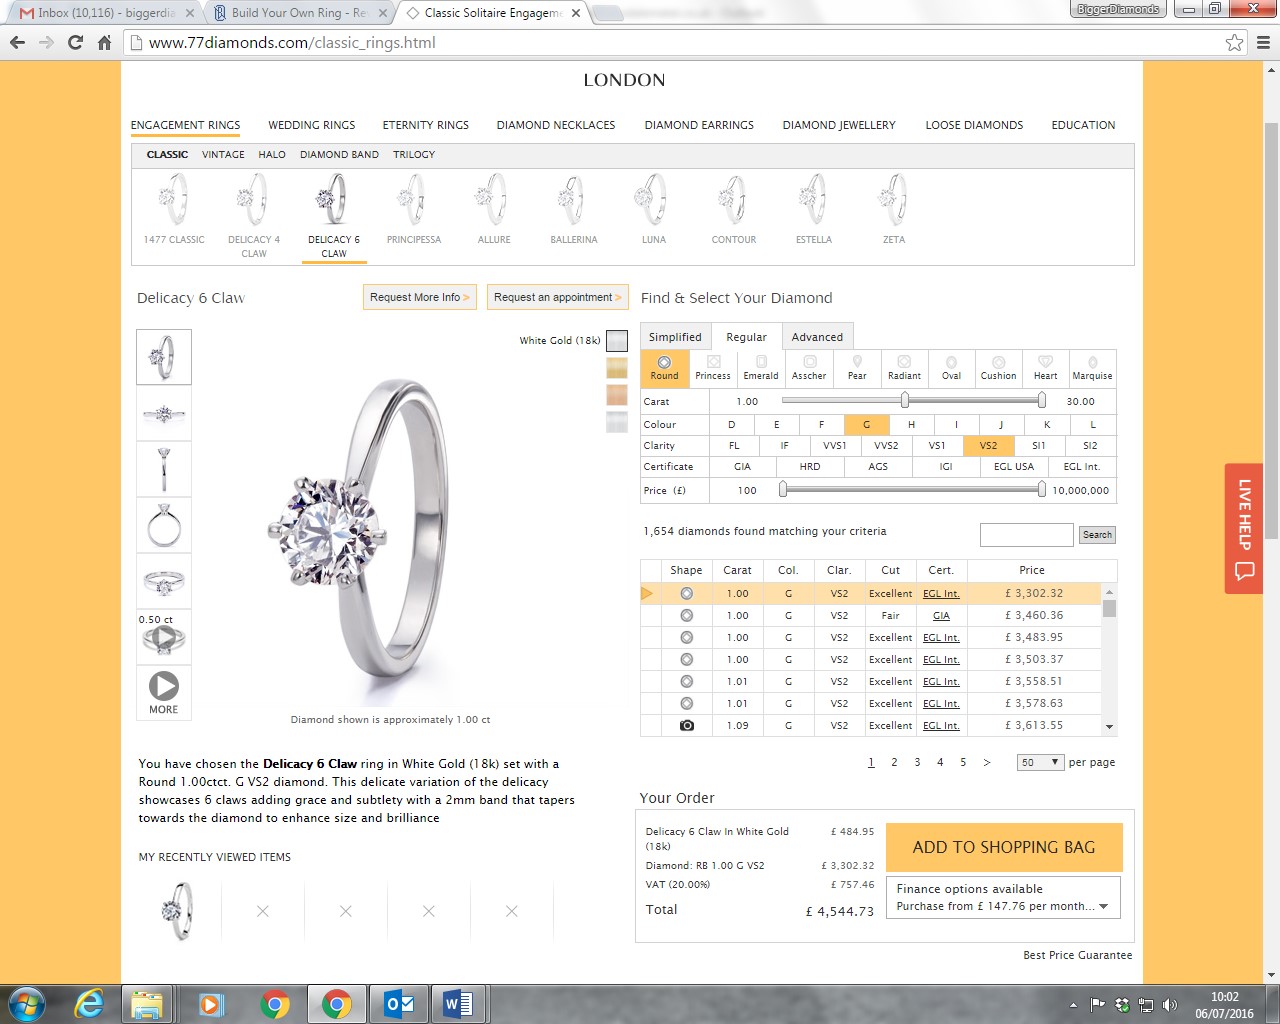
Task: Open the Best Price Guarantee link
Action: 1078,955
